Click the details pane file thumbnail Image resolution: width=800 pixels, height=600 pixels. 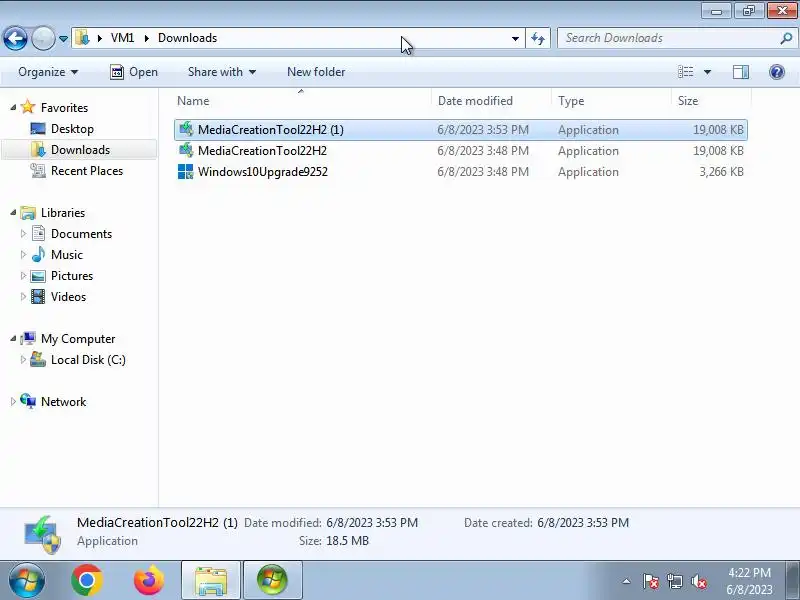tap(43, 534)
